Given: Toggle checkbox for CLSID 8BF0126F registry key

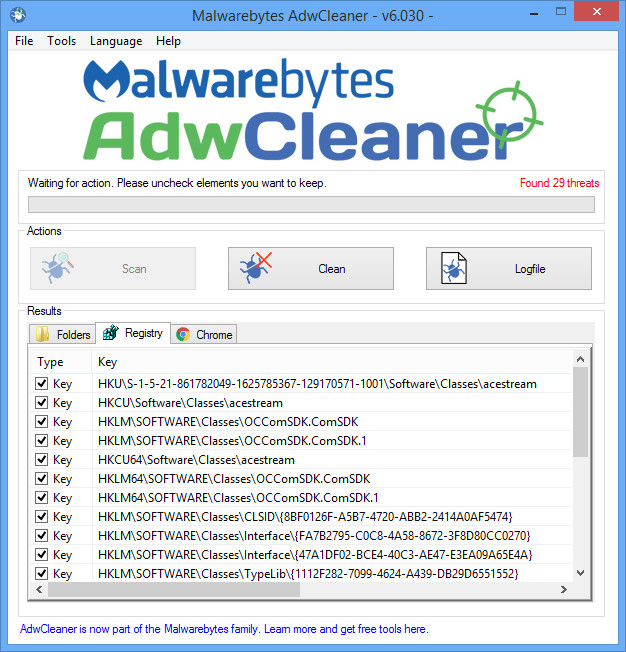Looking at the screenshot, I should [42, 516].
